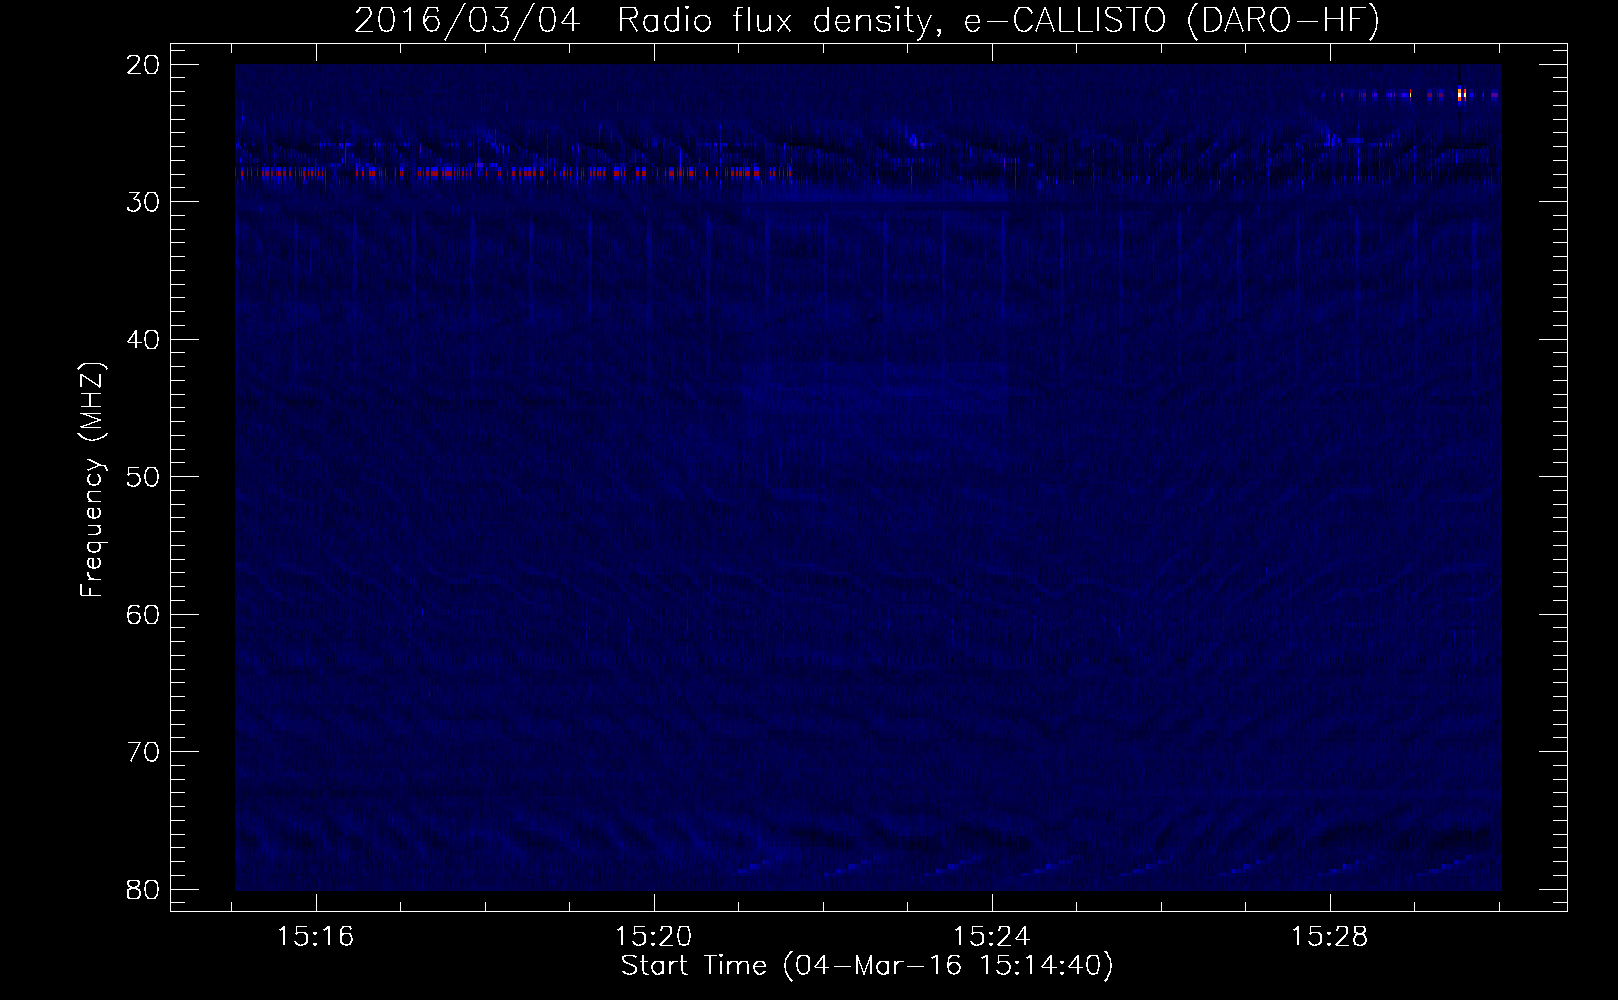The image size is (1618, 1000).
Task: Click the 60 frequency tick label
Action: [x=143, y=614]
